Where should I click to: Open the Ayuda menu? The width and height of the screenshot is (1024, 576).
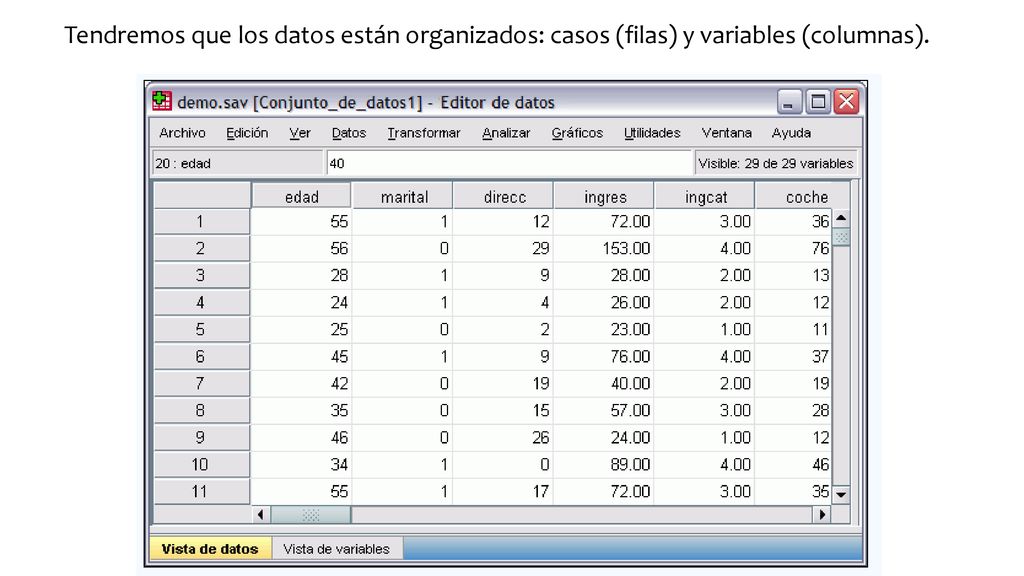coord(791,133)
